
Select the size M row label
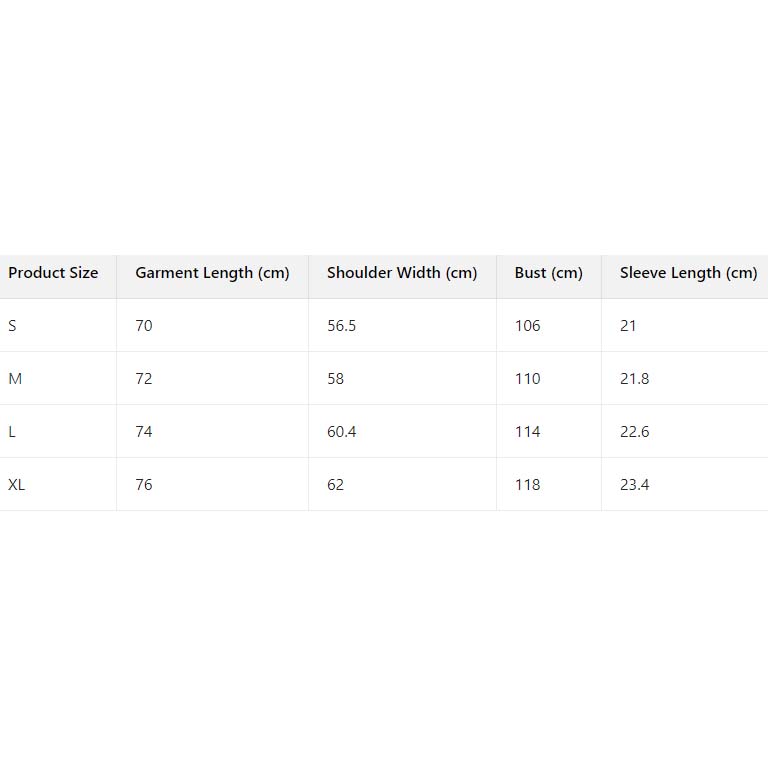click(15, 379)
